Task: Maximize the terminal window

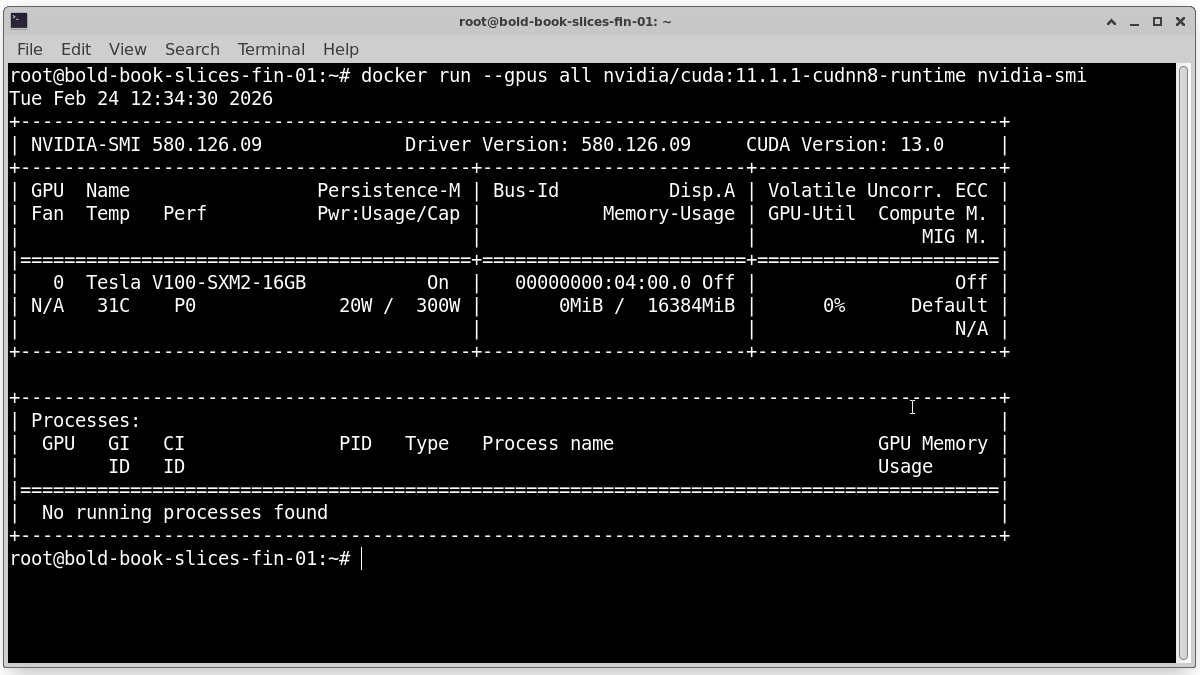Action: coord(1157,21)
